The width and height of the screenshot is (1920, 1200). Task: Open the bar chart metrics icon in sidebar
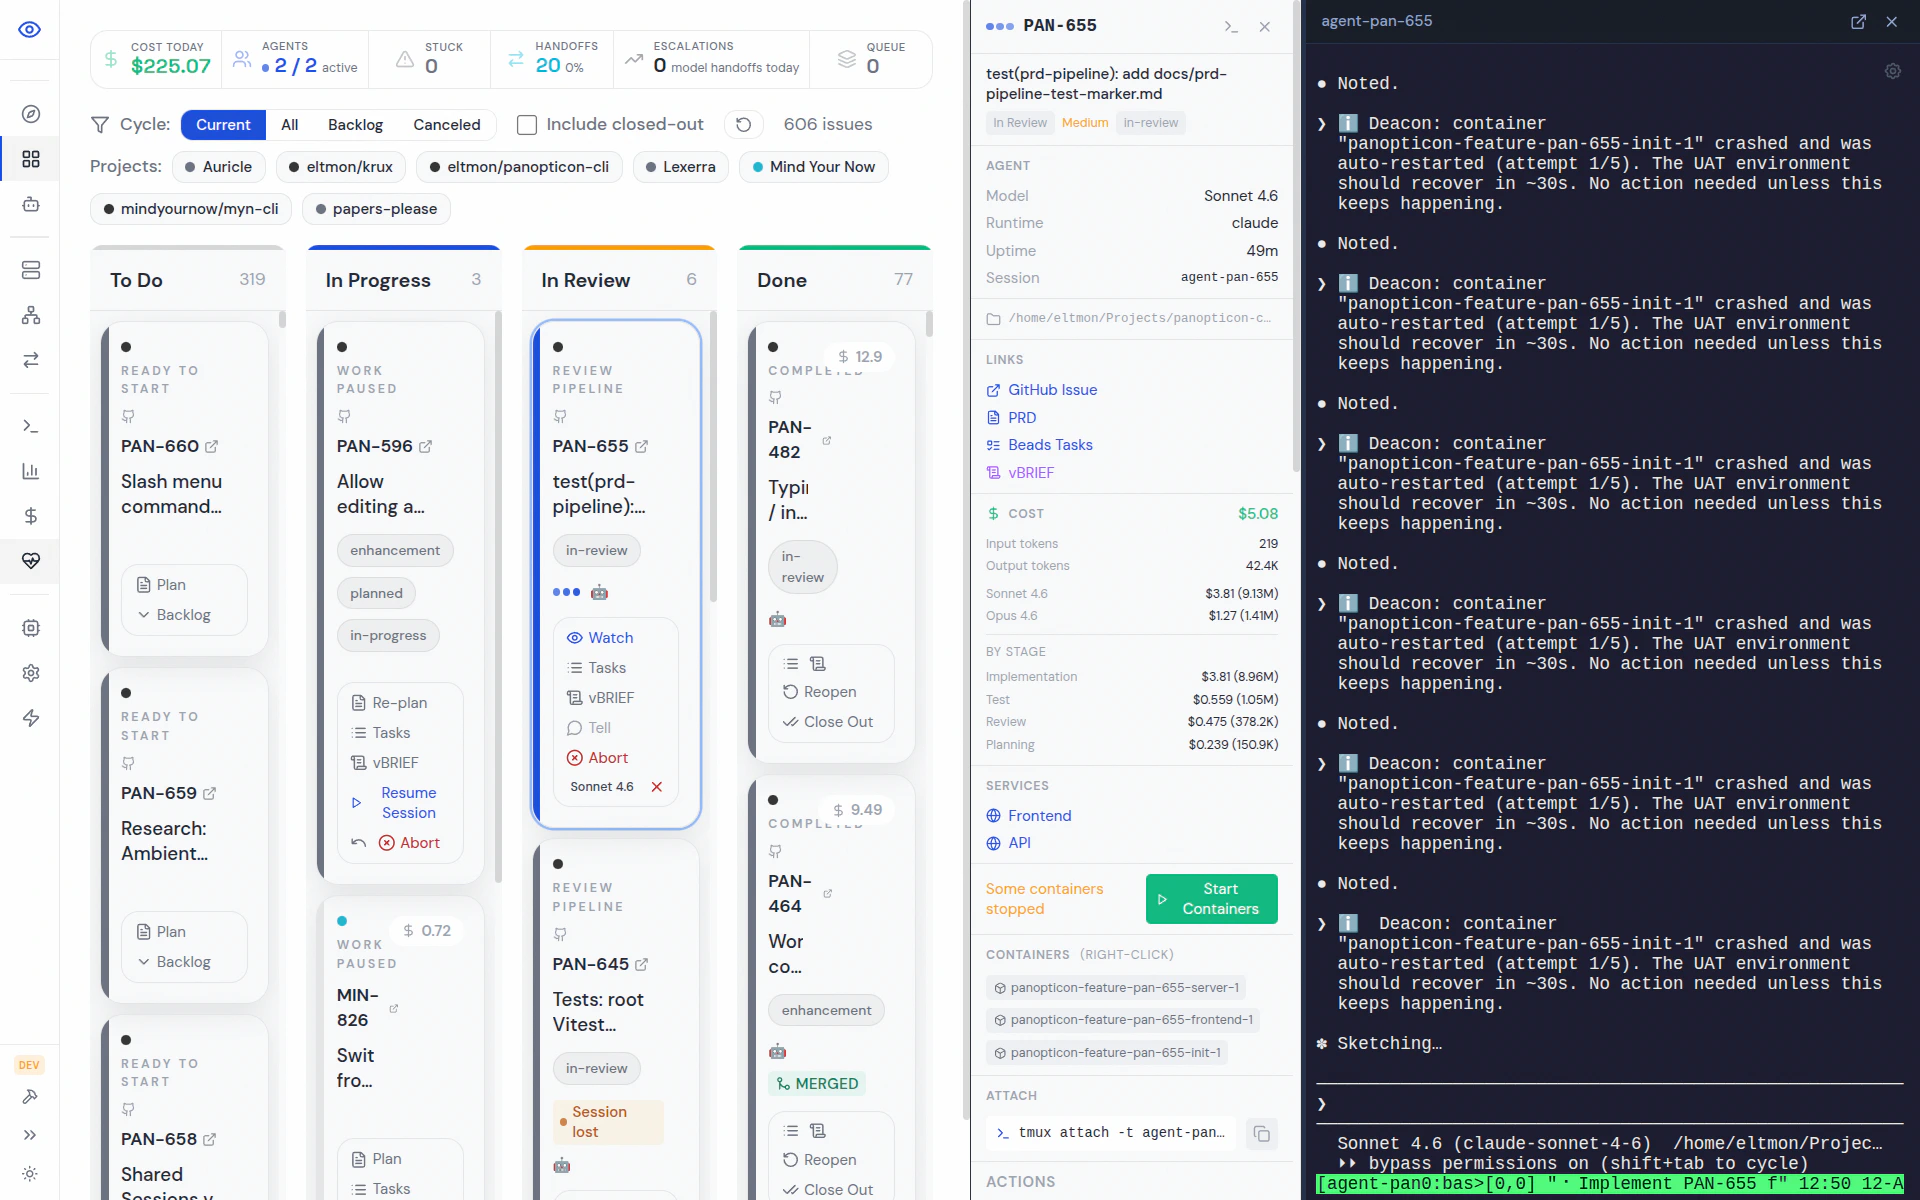pyautogui.click(x=31, y=471)
